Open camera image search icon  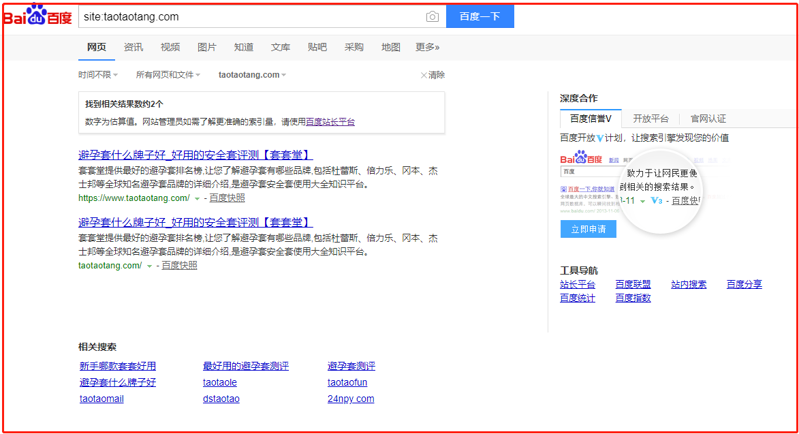click(432, 17)
